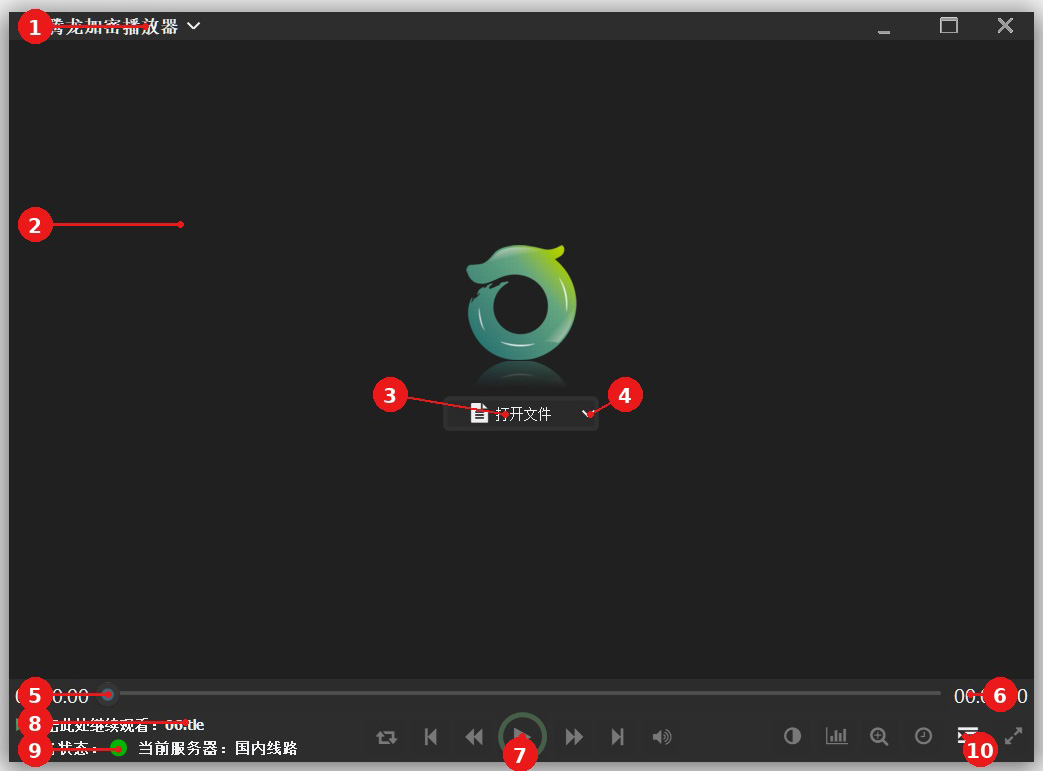Screen dimensions: 1043x771
Task: Click the green status indicator dot
Action: point(118,748)
